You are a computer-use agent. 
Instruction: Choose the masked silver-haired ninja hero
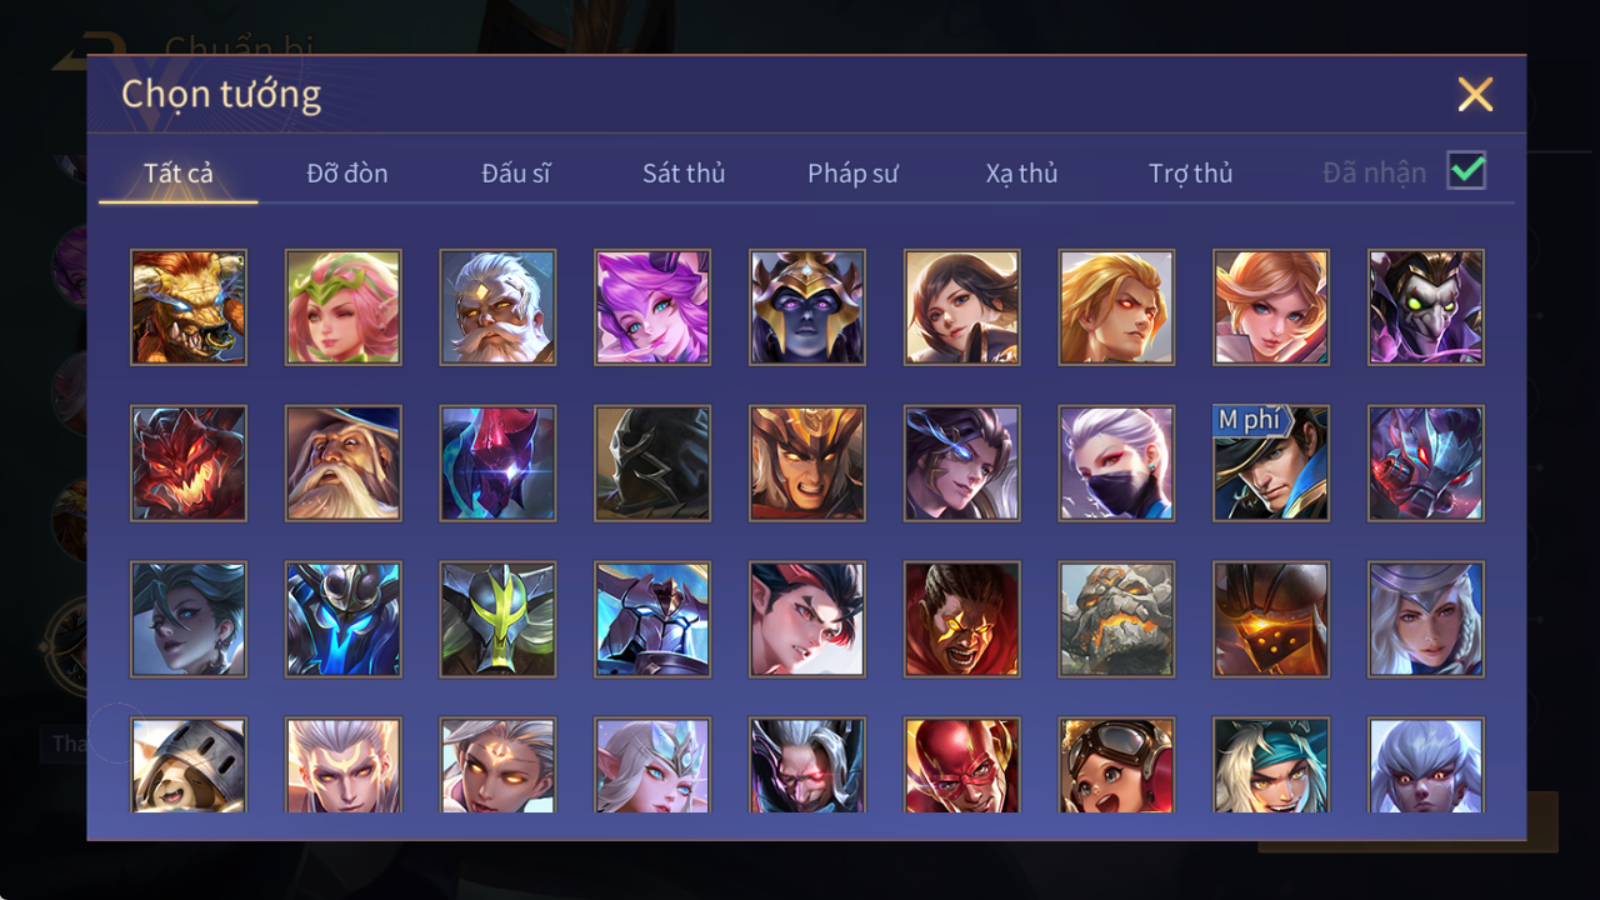pyautogui.click(x=1116, y=463)
